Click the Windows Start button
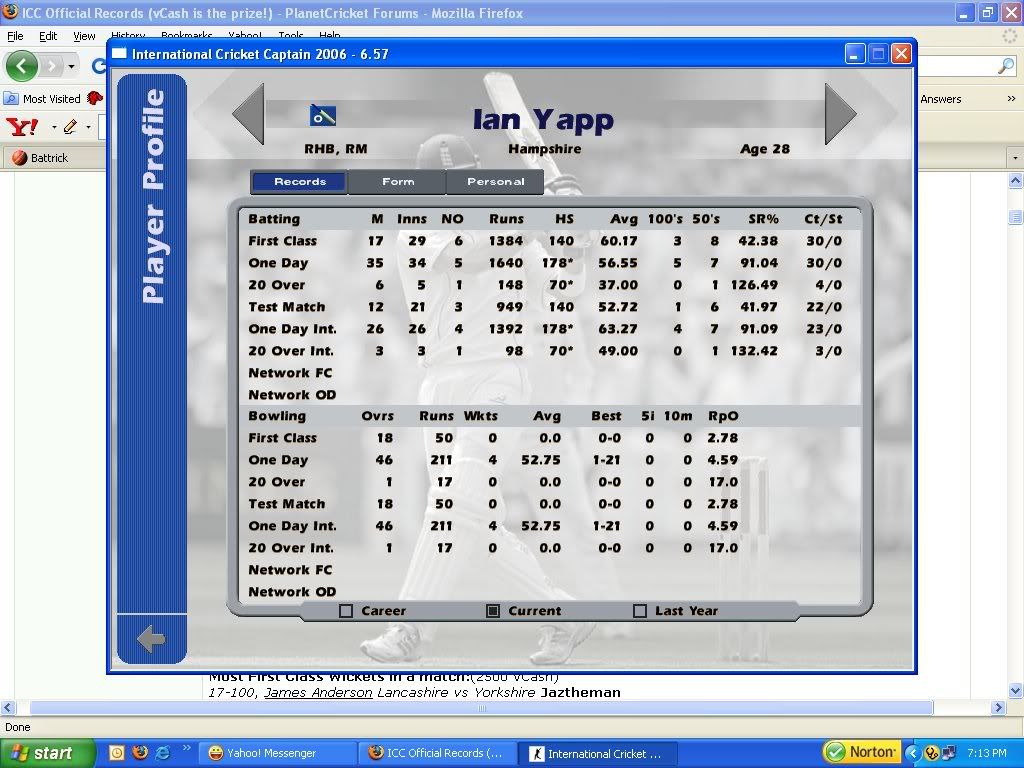 pos(46,753)
